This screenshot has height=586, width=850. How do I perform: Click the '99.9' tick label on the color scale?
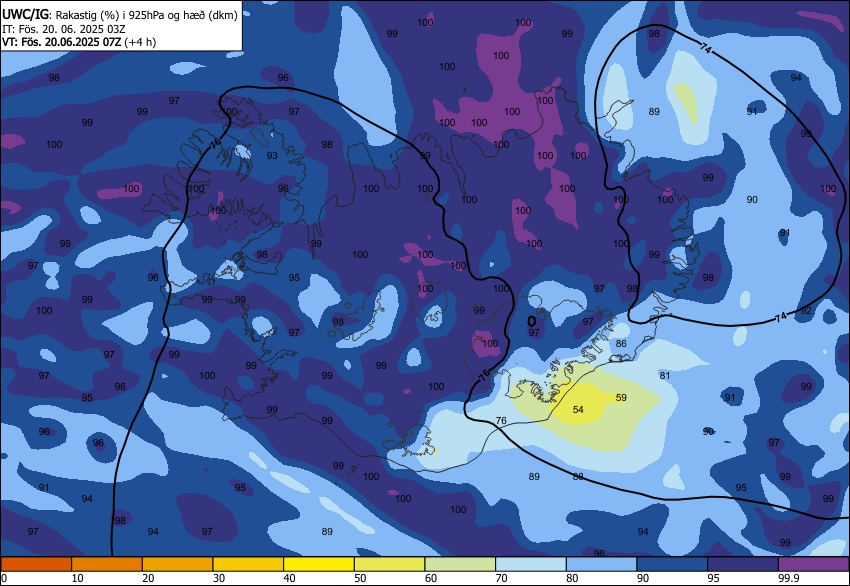click(x=788, y=578)
